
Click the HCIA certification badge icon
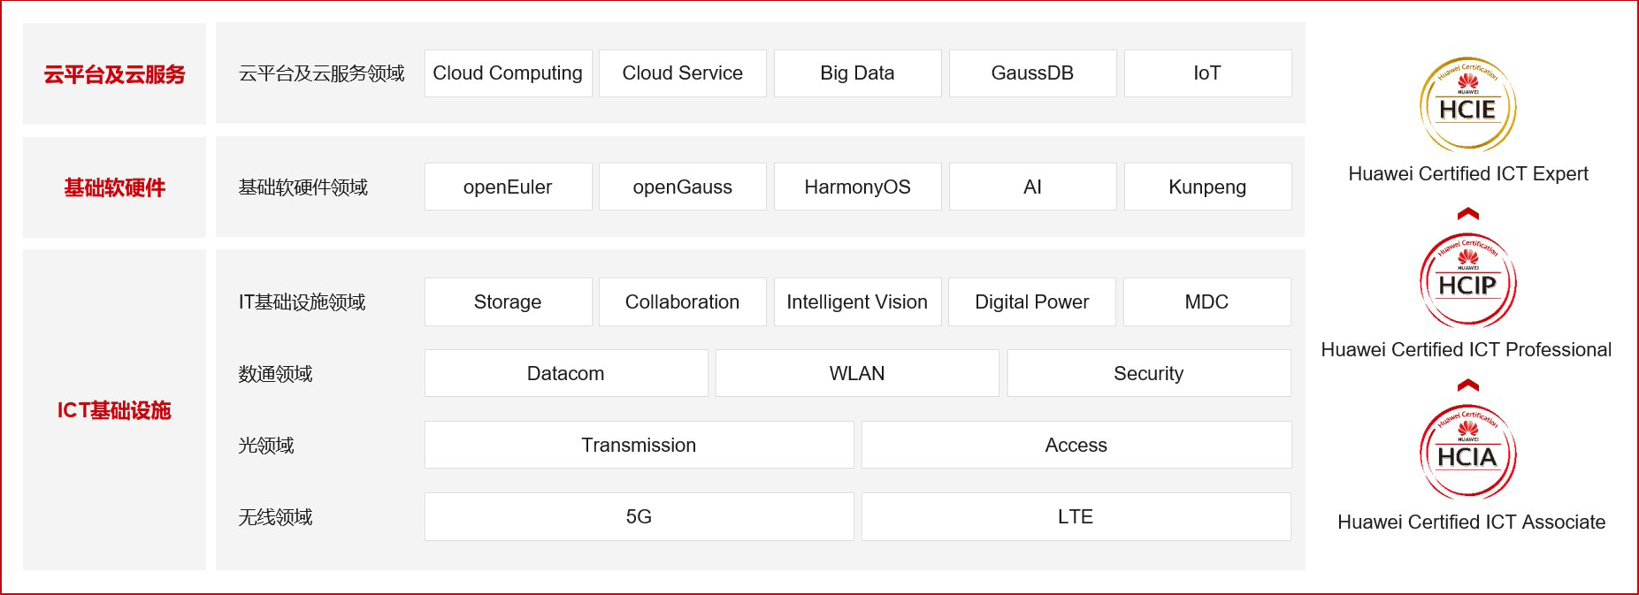coord(1467,453)
